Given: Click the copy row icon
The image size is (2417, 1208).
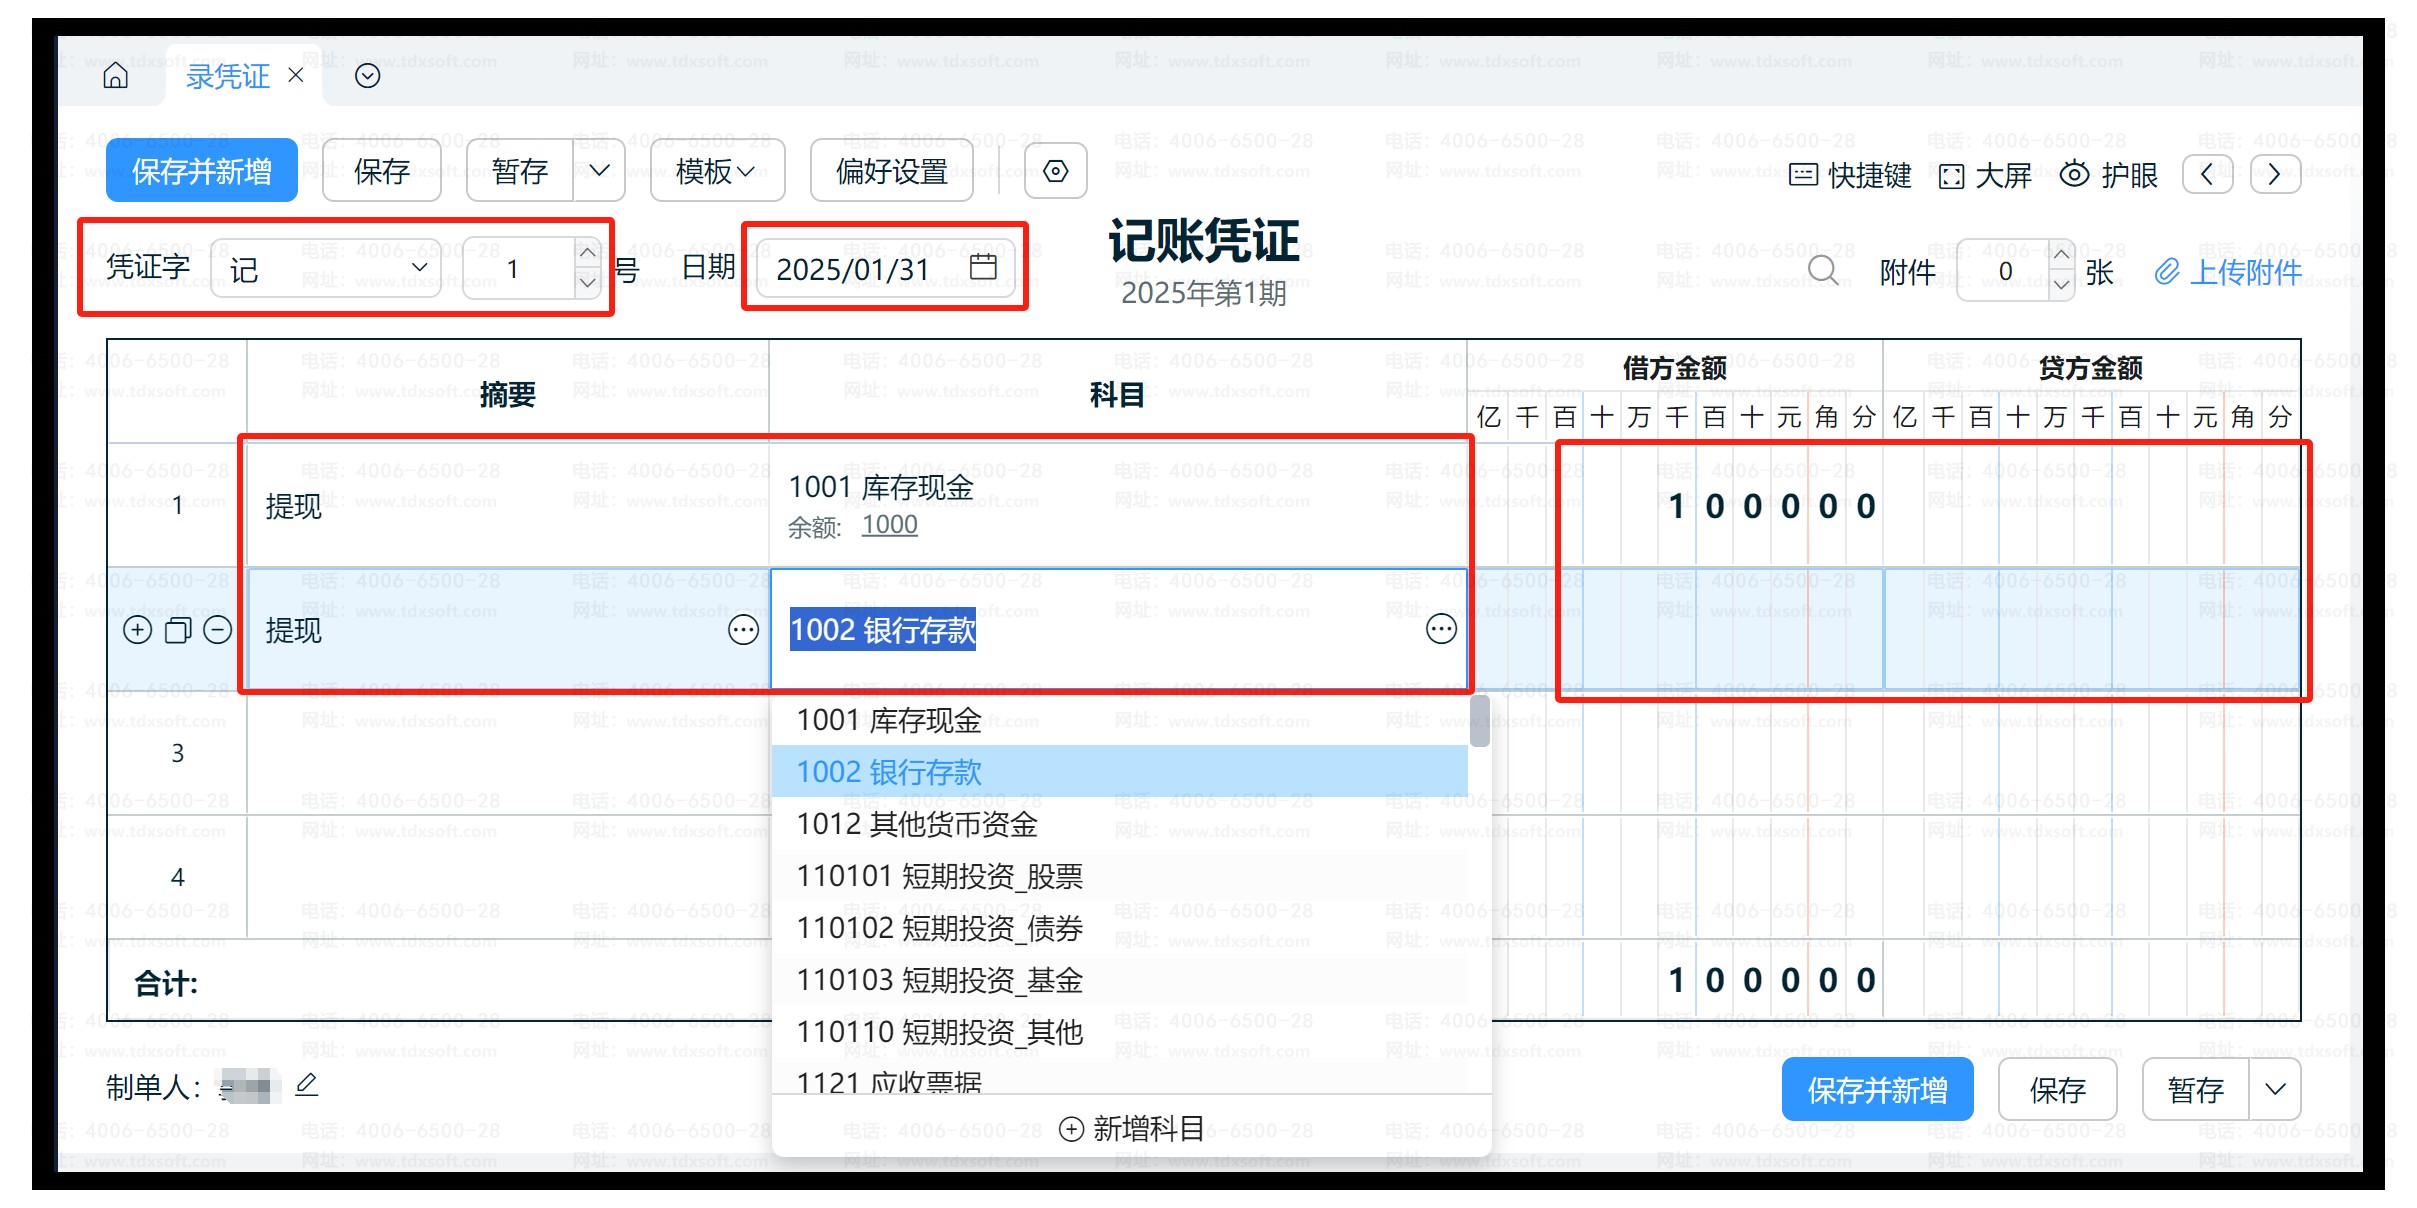Looking at the screenshot, I should coord(178,630).
